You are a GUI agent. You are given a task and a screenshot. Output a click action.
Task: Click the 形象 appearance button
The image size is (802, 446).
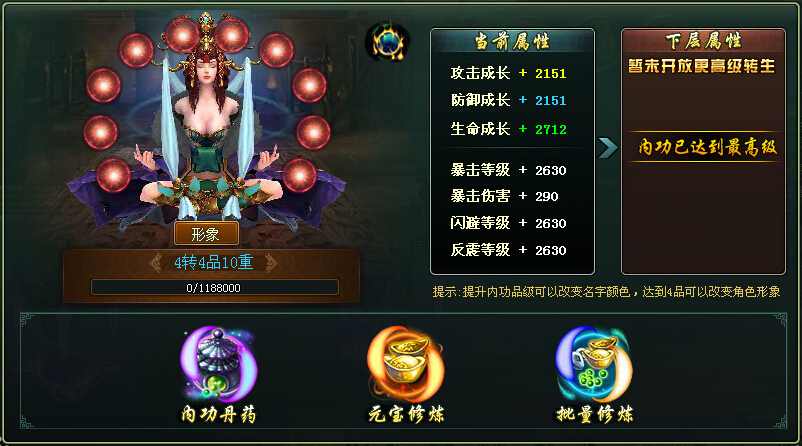[206, 234]
